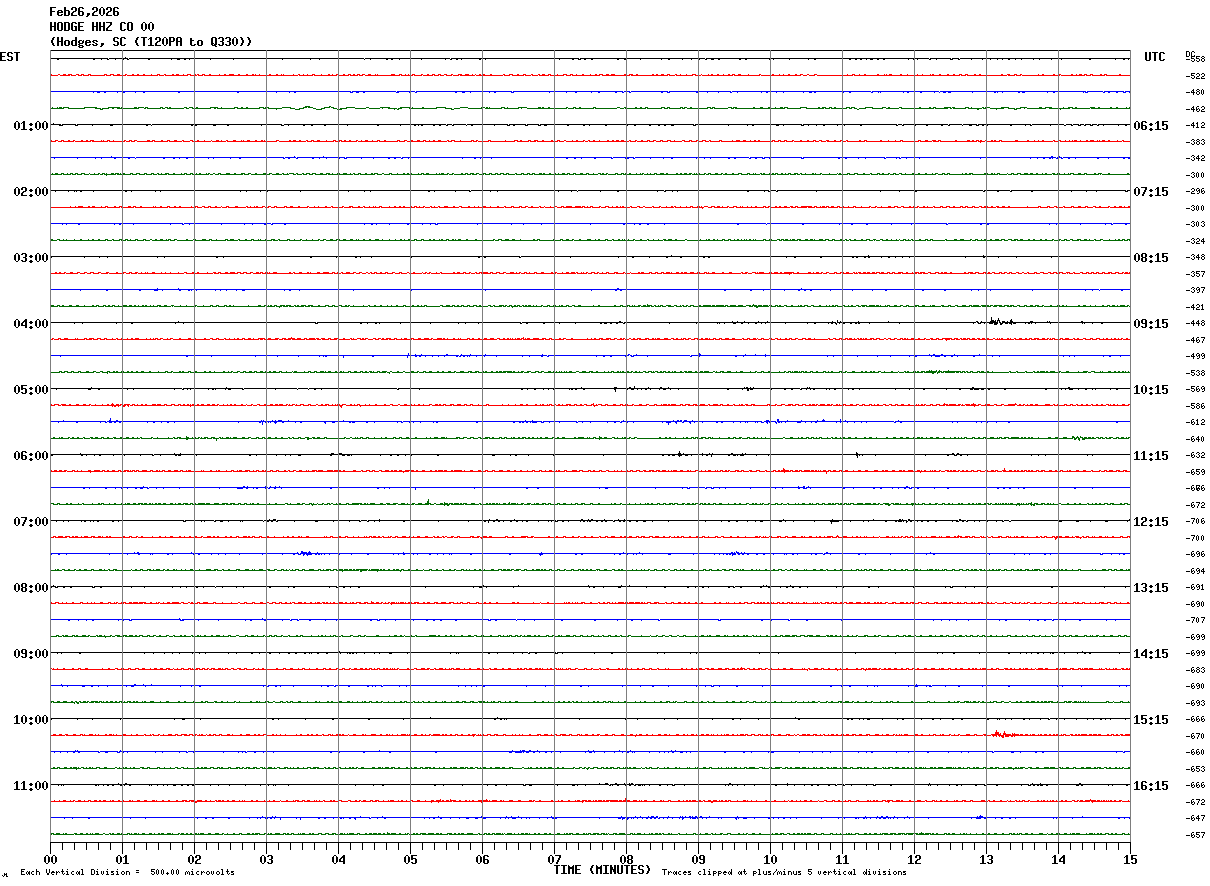Click the -558 DC offset value
Screen dimensions: 1210x886
[x=1196, y=60]
